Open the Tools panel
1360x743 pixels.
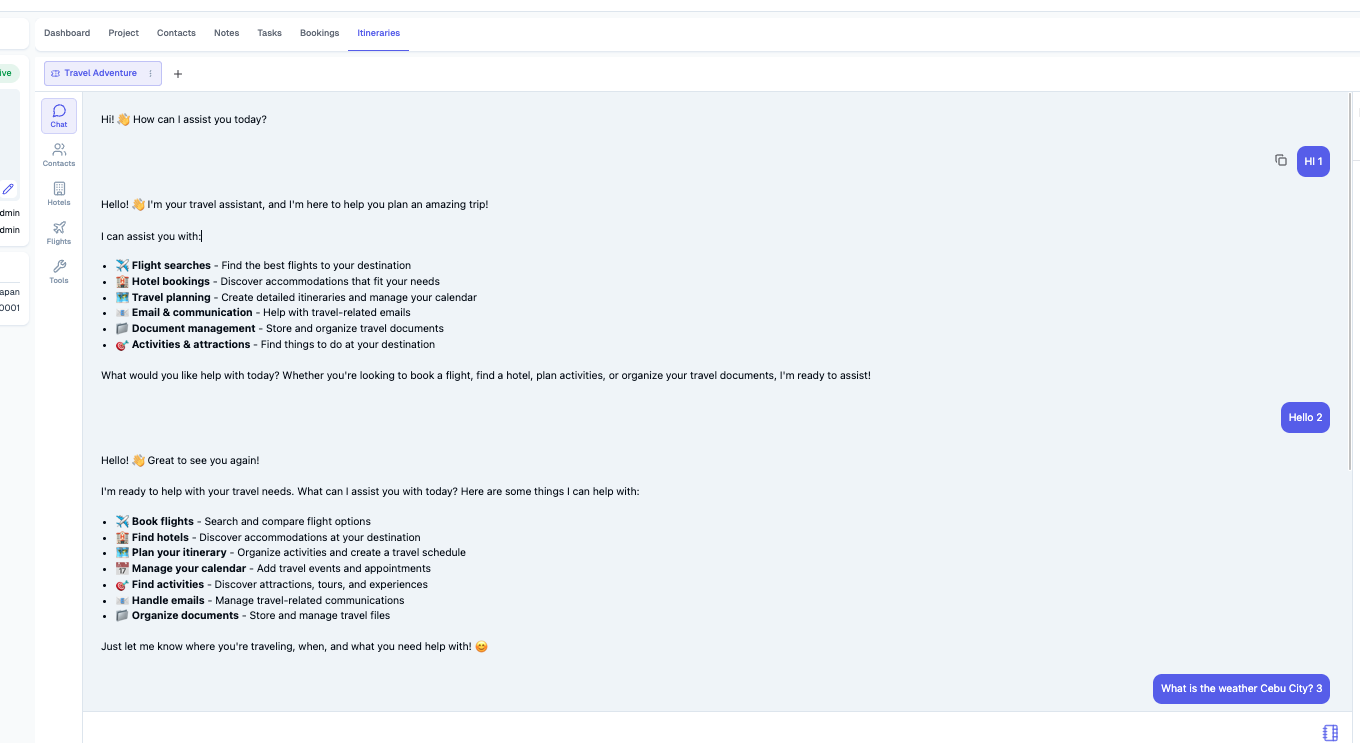[58, 270]
